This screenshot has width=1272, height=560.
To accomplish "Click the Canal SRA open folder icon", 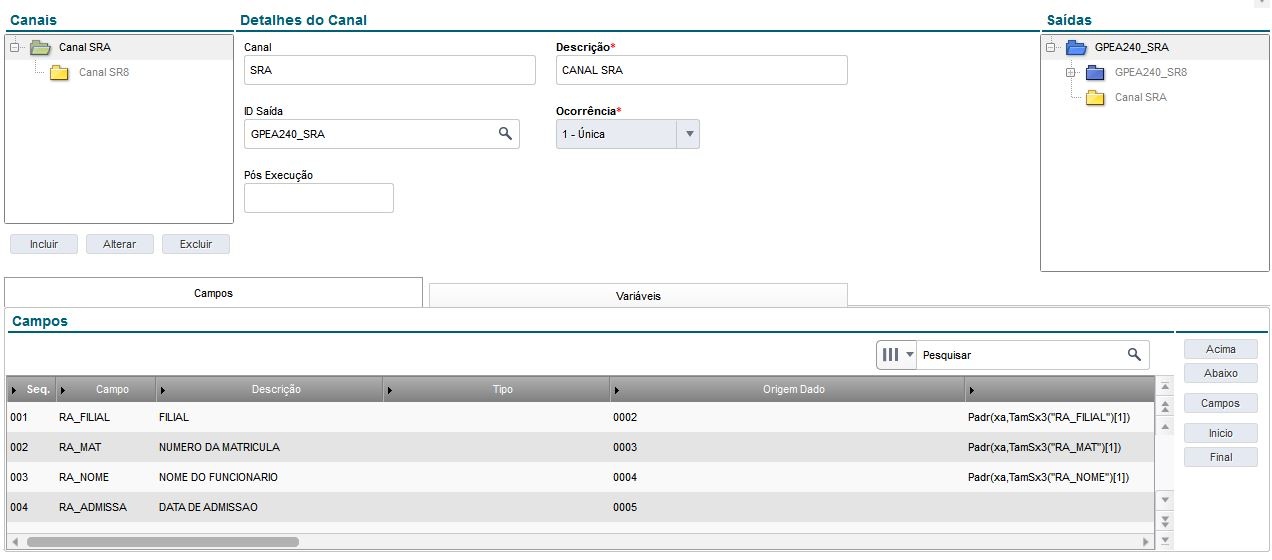I will pos(40,47).
